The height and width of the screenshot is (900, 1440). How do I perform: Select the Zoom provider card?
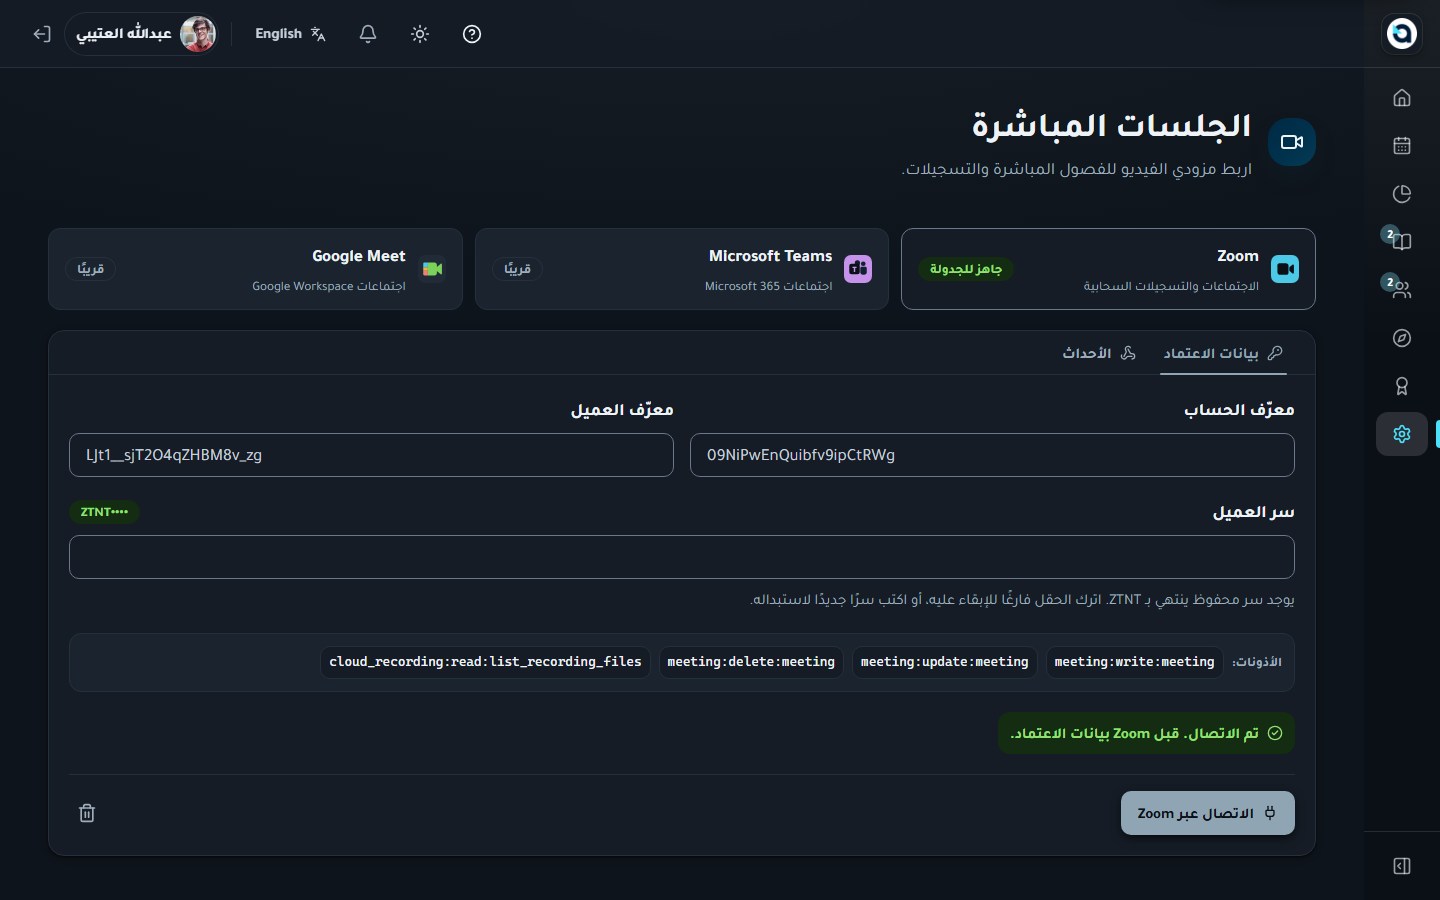pos(1108,269)
